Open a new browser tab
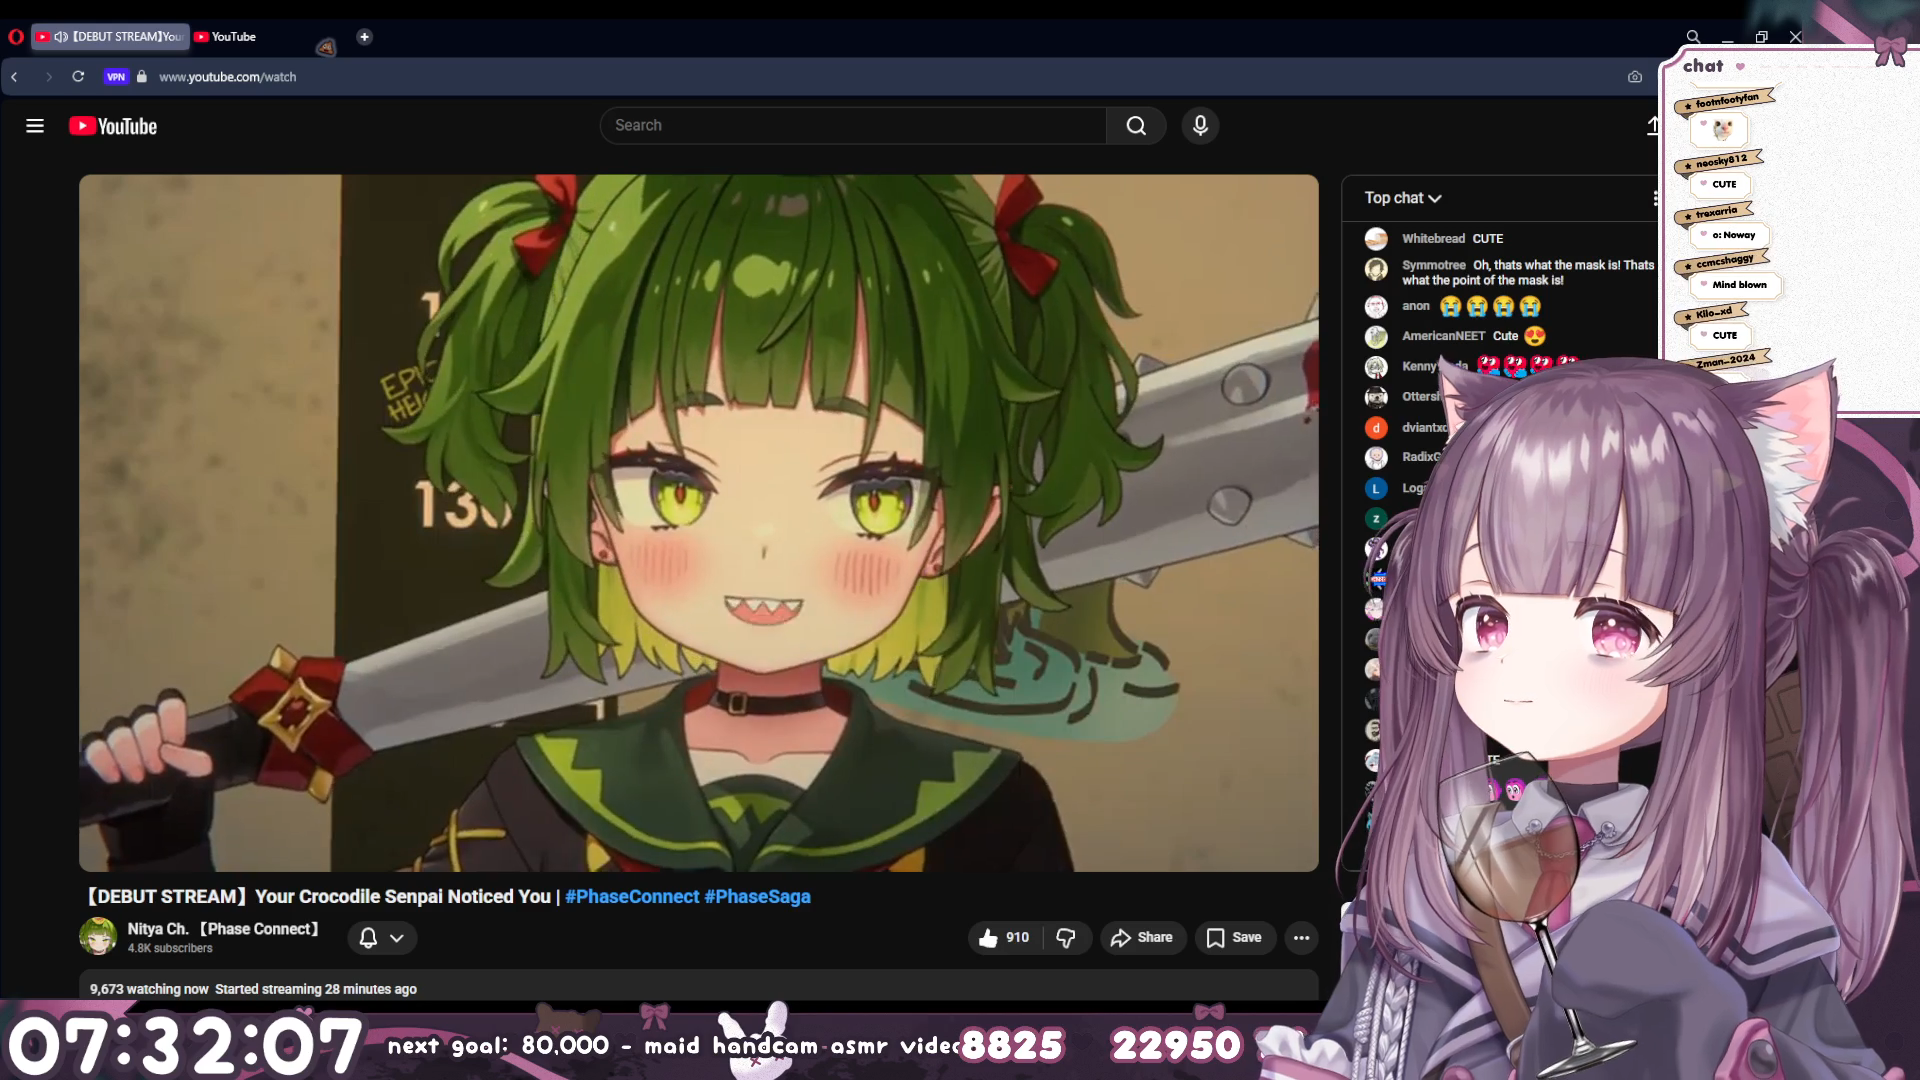 [x=365, y=37]
